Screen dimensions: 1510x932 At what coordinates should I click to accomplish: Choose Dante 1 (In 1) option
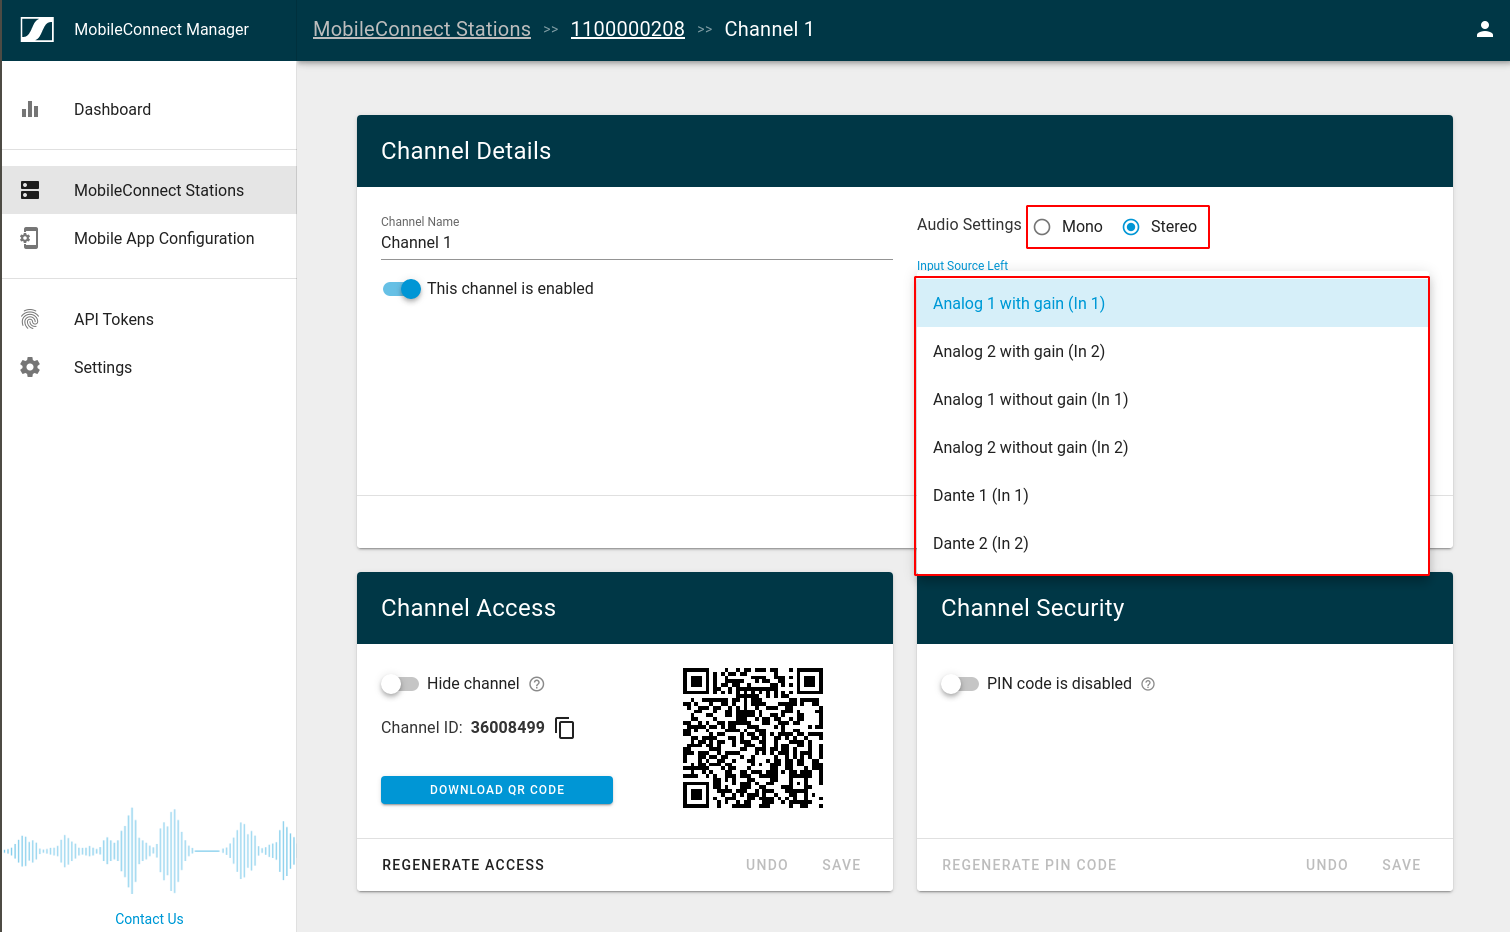tap(1172, 495)
